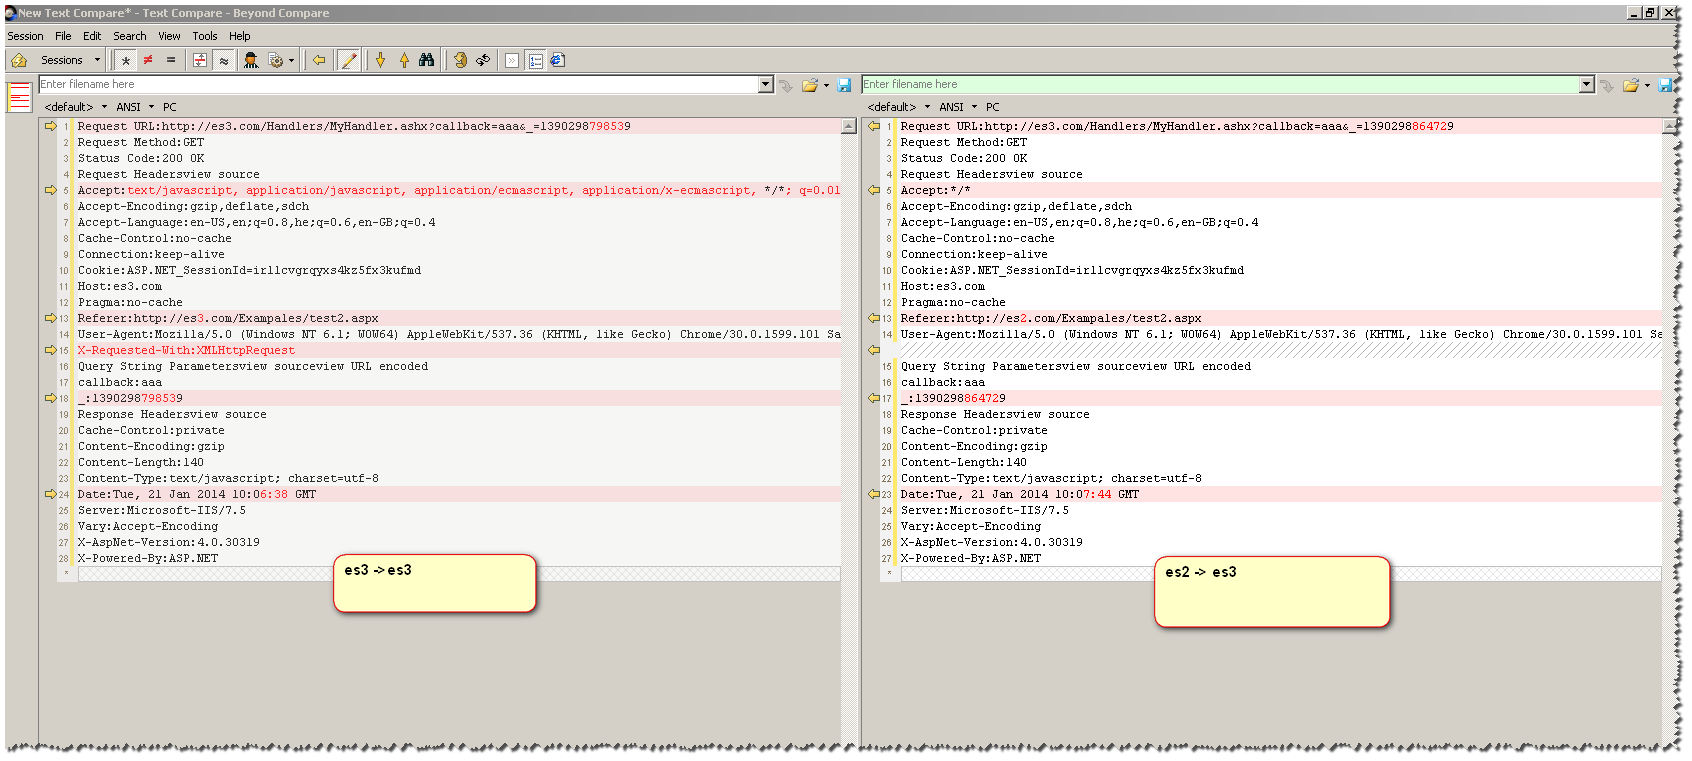The image size is (1692, 761).
Task: Toggle Ignore Unimportant Differences (≈)
Action: pyautogui.click(x=224, y=60)
